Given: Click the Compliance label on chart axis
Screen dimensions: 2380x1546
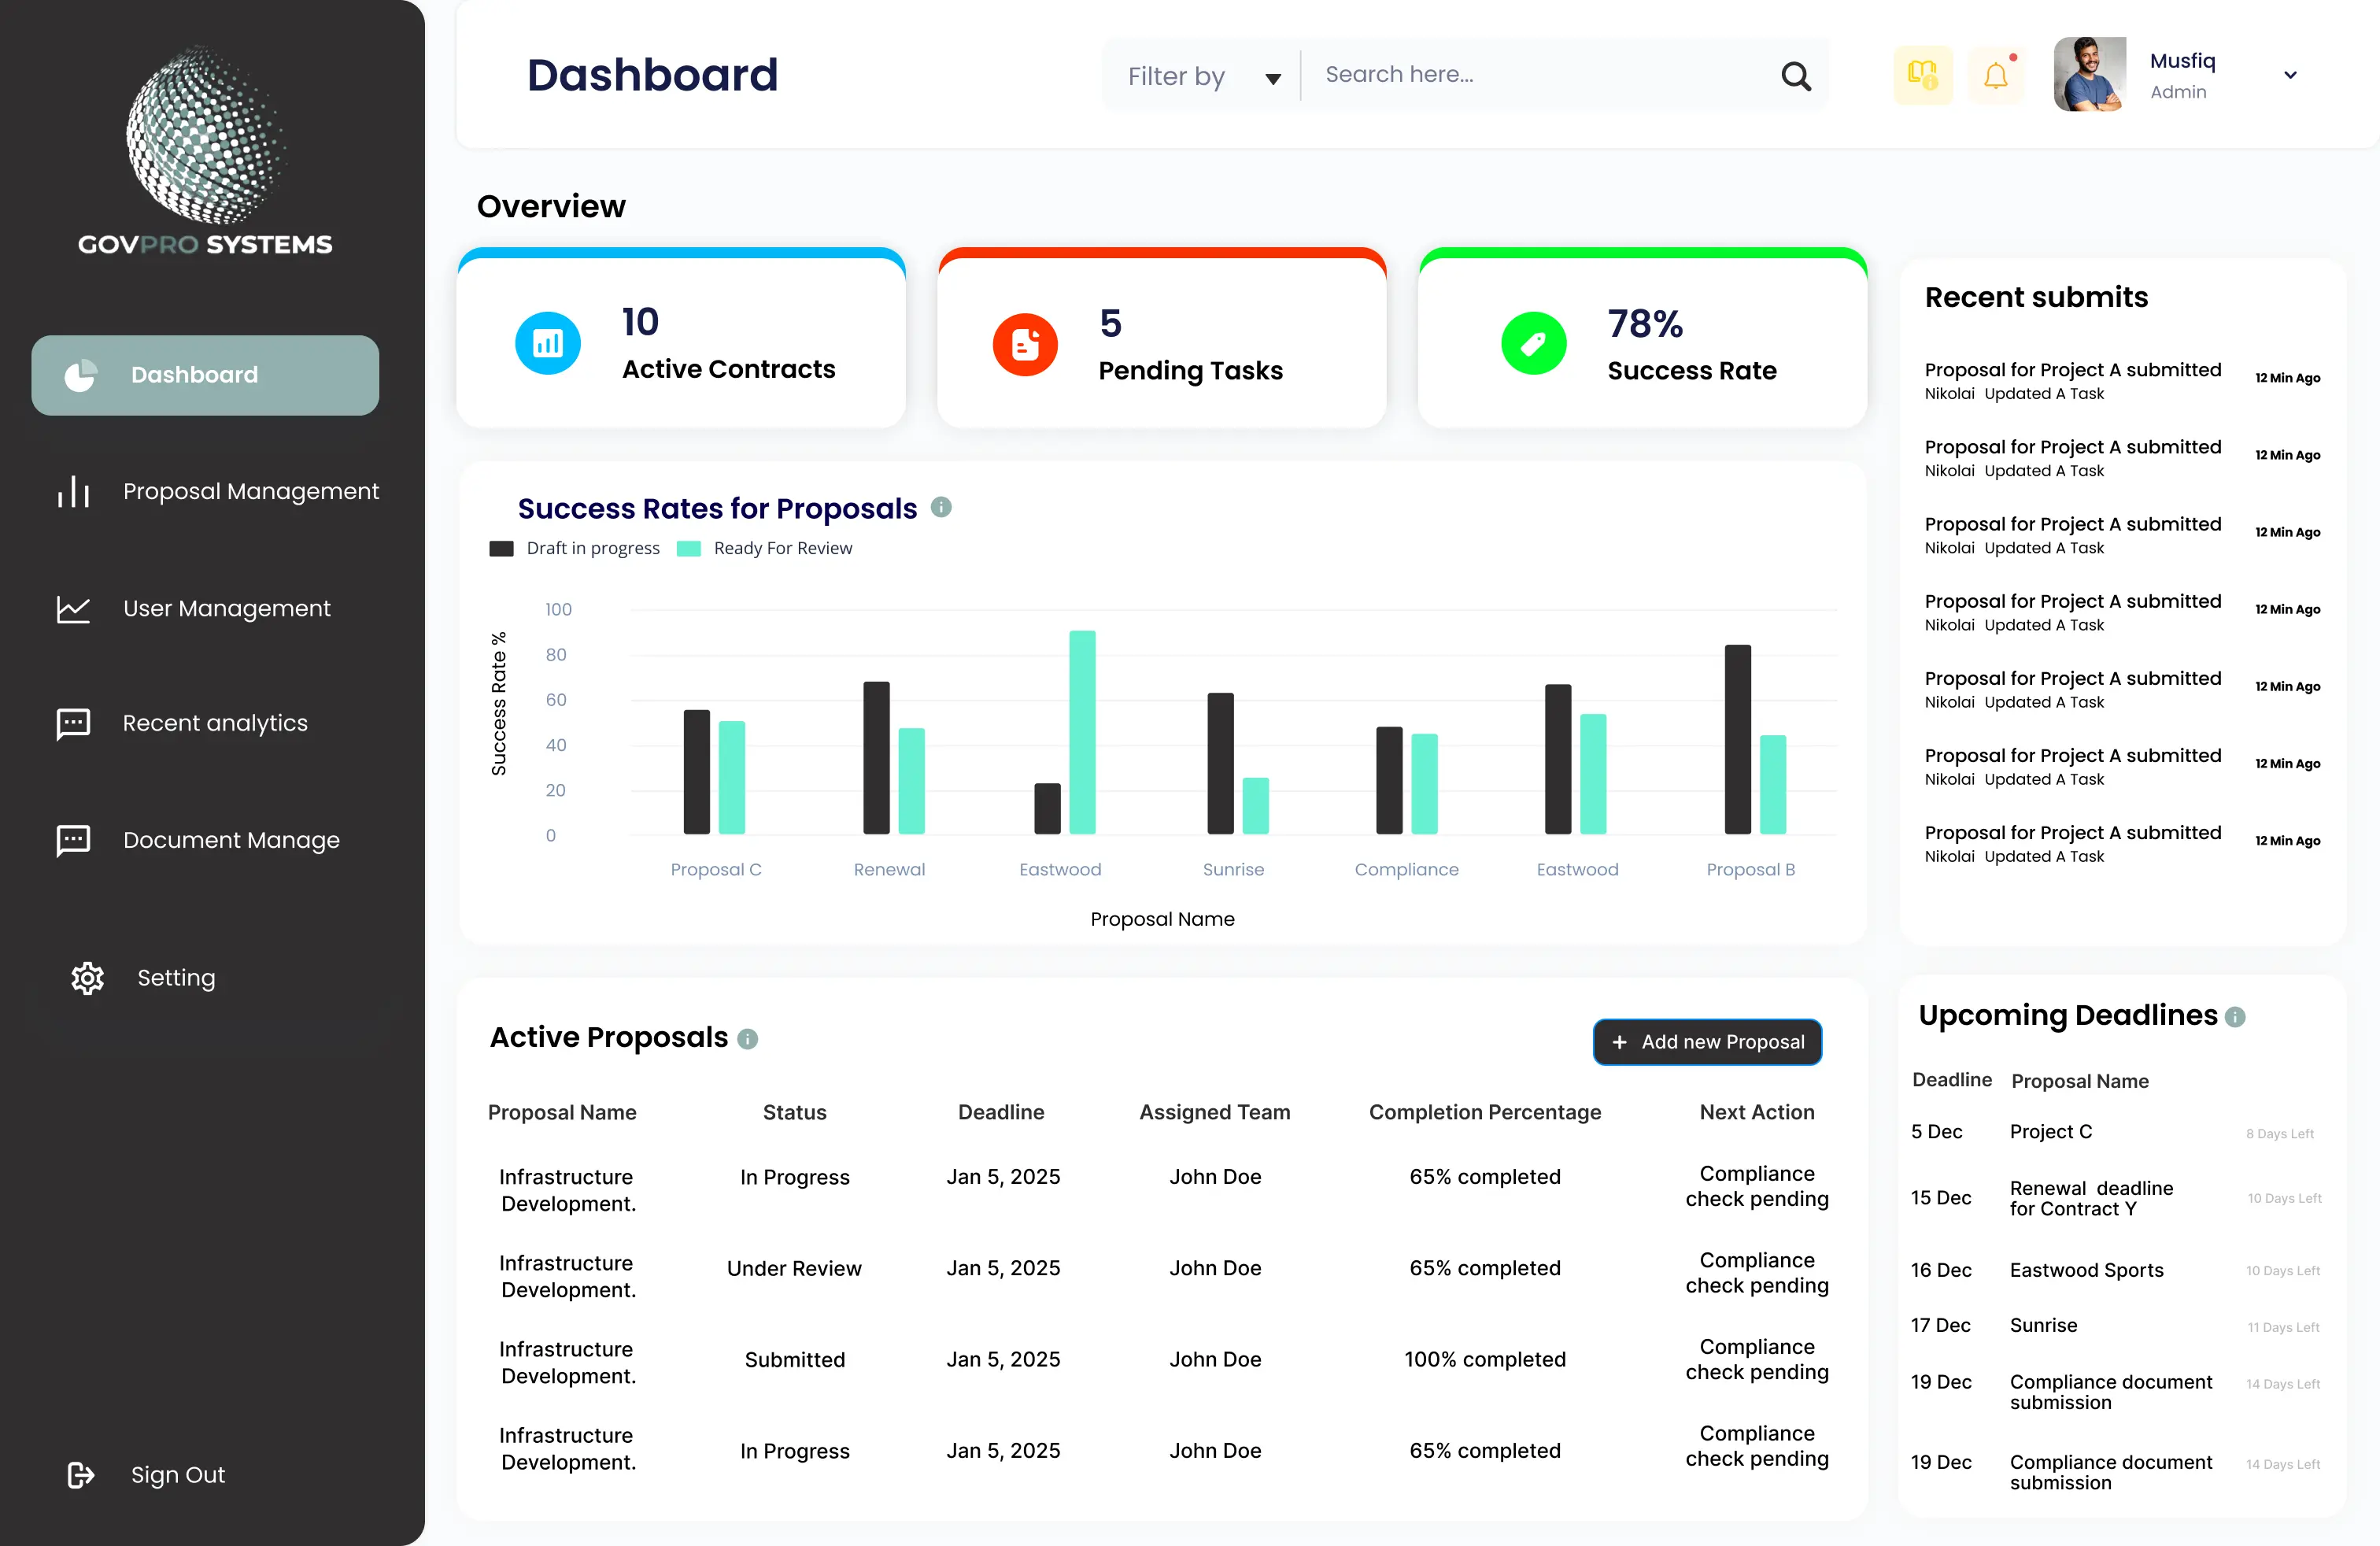Looking at the screenshot, I should 1406,869.
